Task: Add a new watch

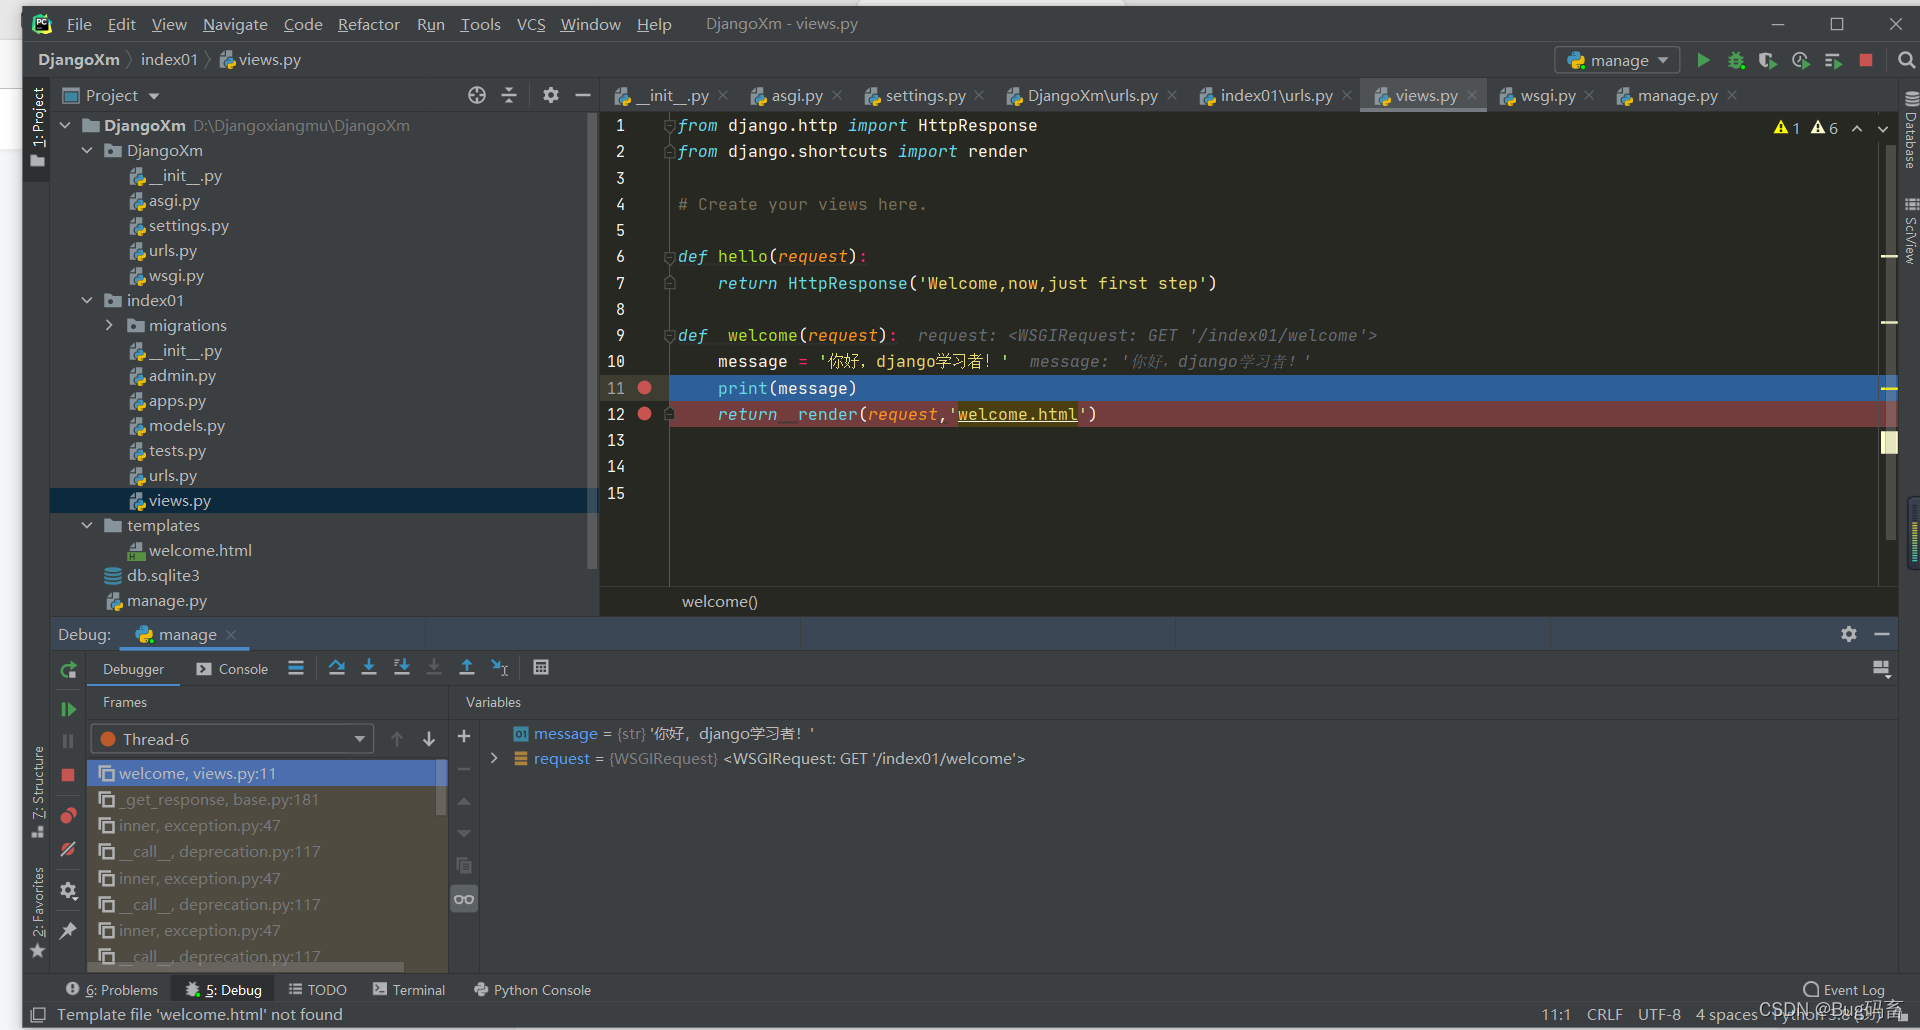Action: click(x=464, y=736)
